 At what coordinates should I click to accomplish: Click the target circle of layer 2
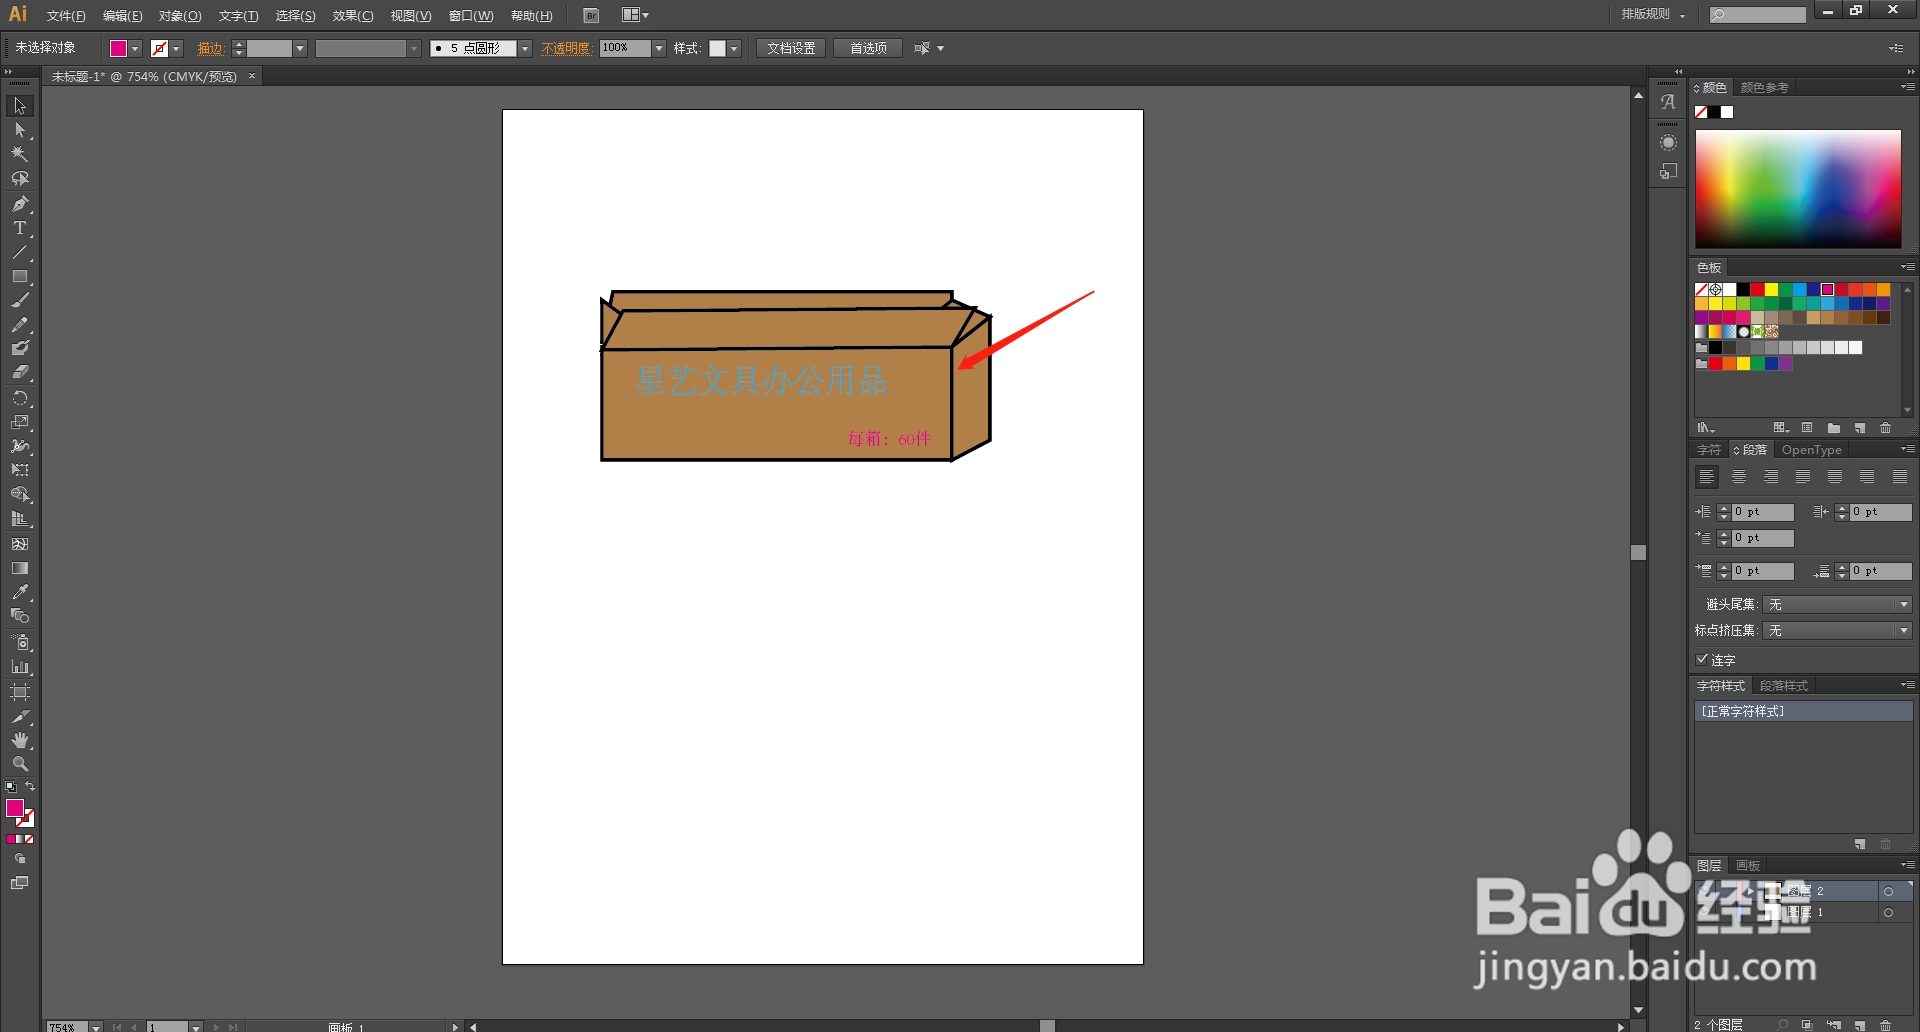coord(1888,891)
